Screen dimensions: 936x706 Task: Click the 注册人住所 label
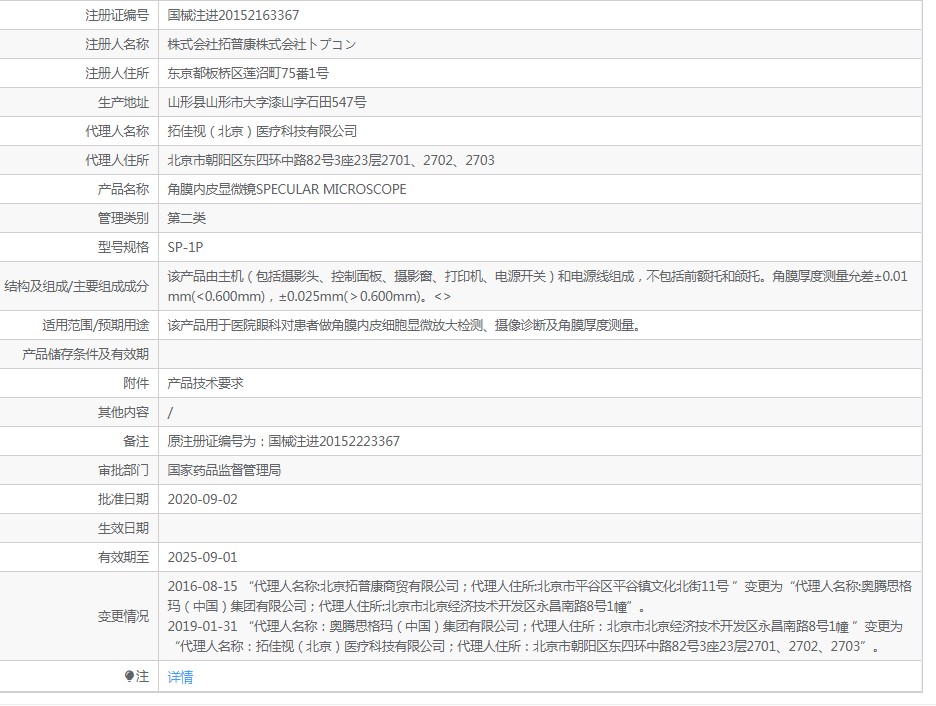(x=117, y=73)
